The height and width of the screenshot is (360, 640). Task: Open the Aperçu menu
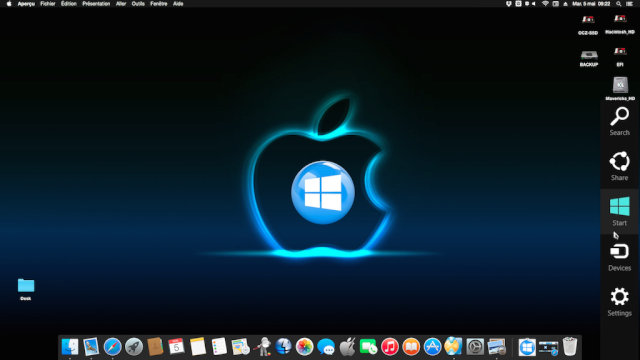tap(26, 4)
